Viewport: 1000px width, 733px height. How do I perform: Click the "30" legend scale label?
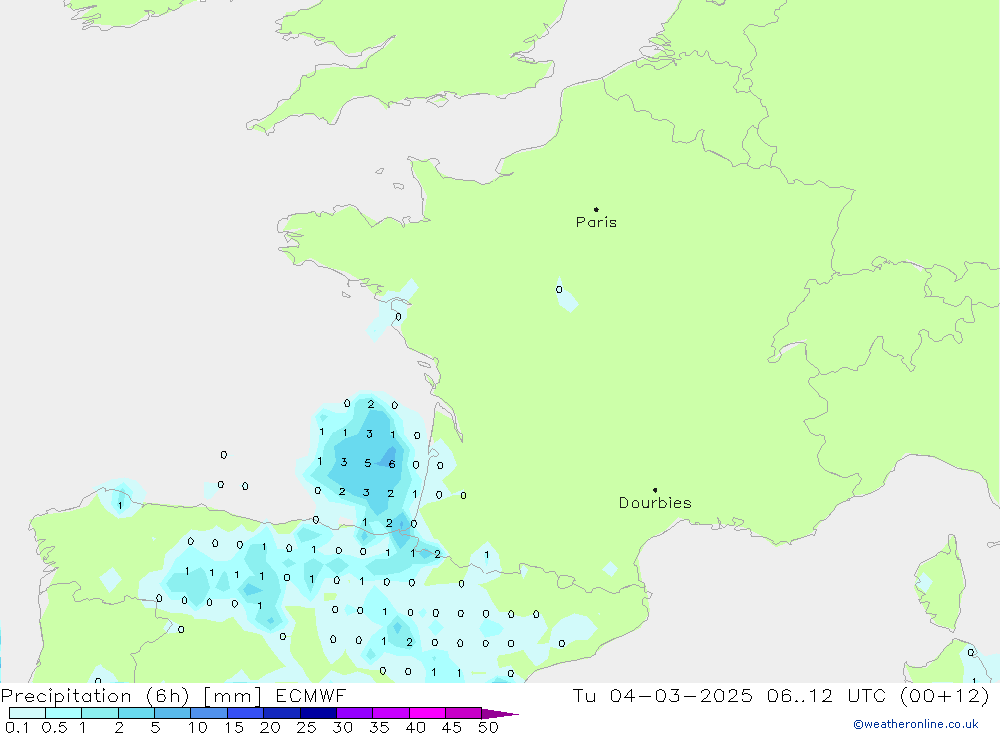(x=343, y=727)
